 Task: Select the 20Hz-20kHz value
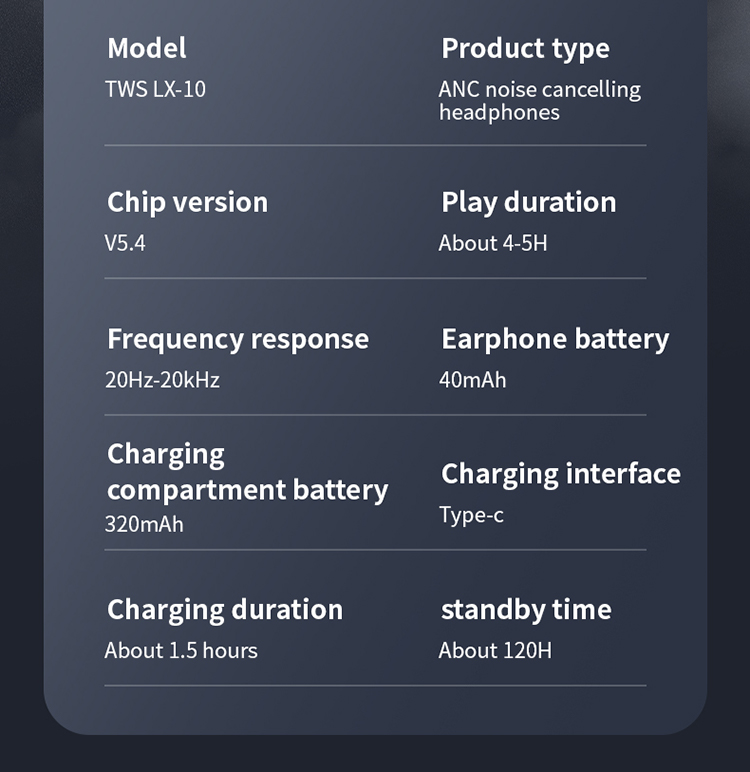click(162, 380)
